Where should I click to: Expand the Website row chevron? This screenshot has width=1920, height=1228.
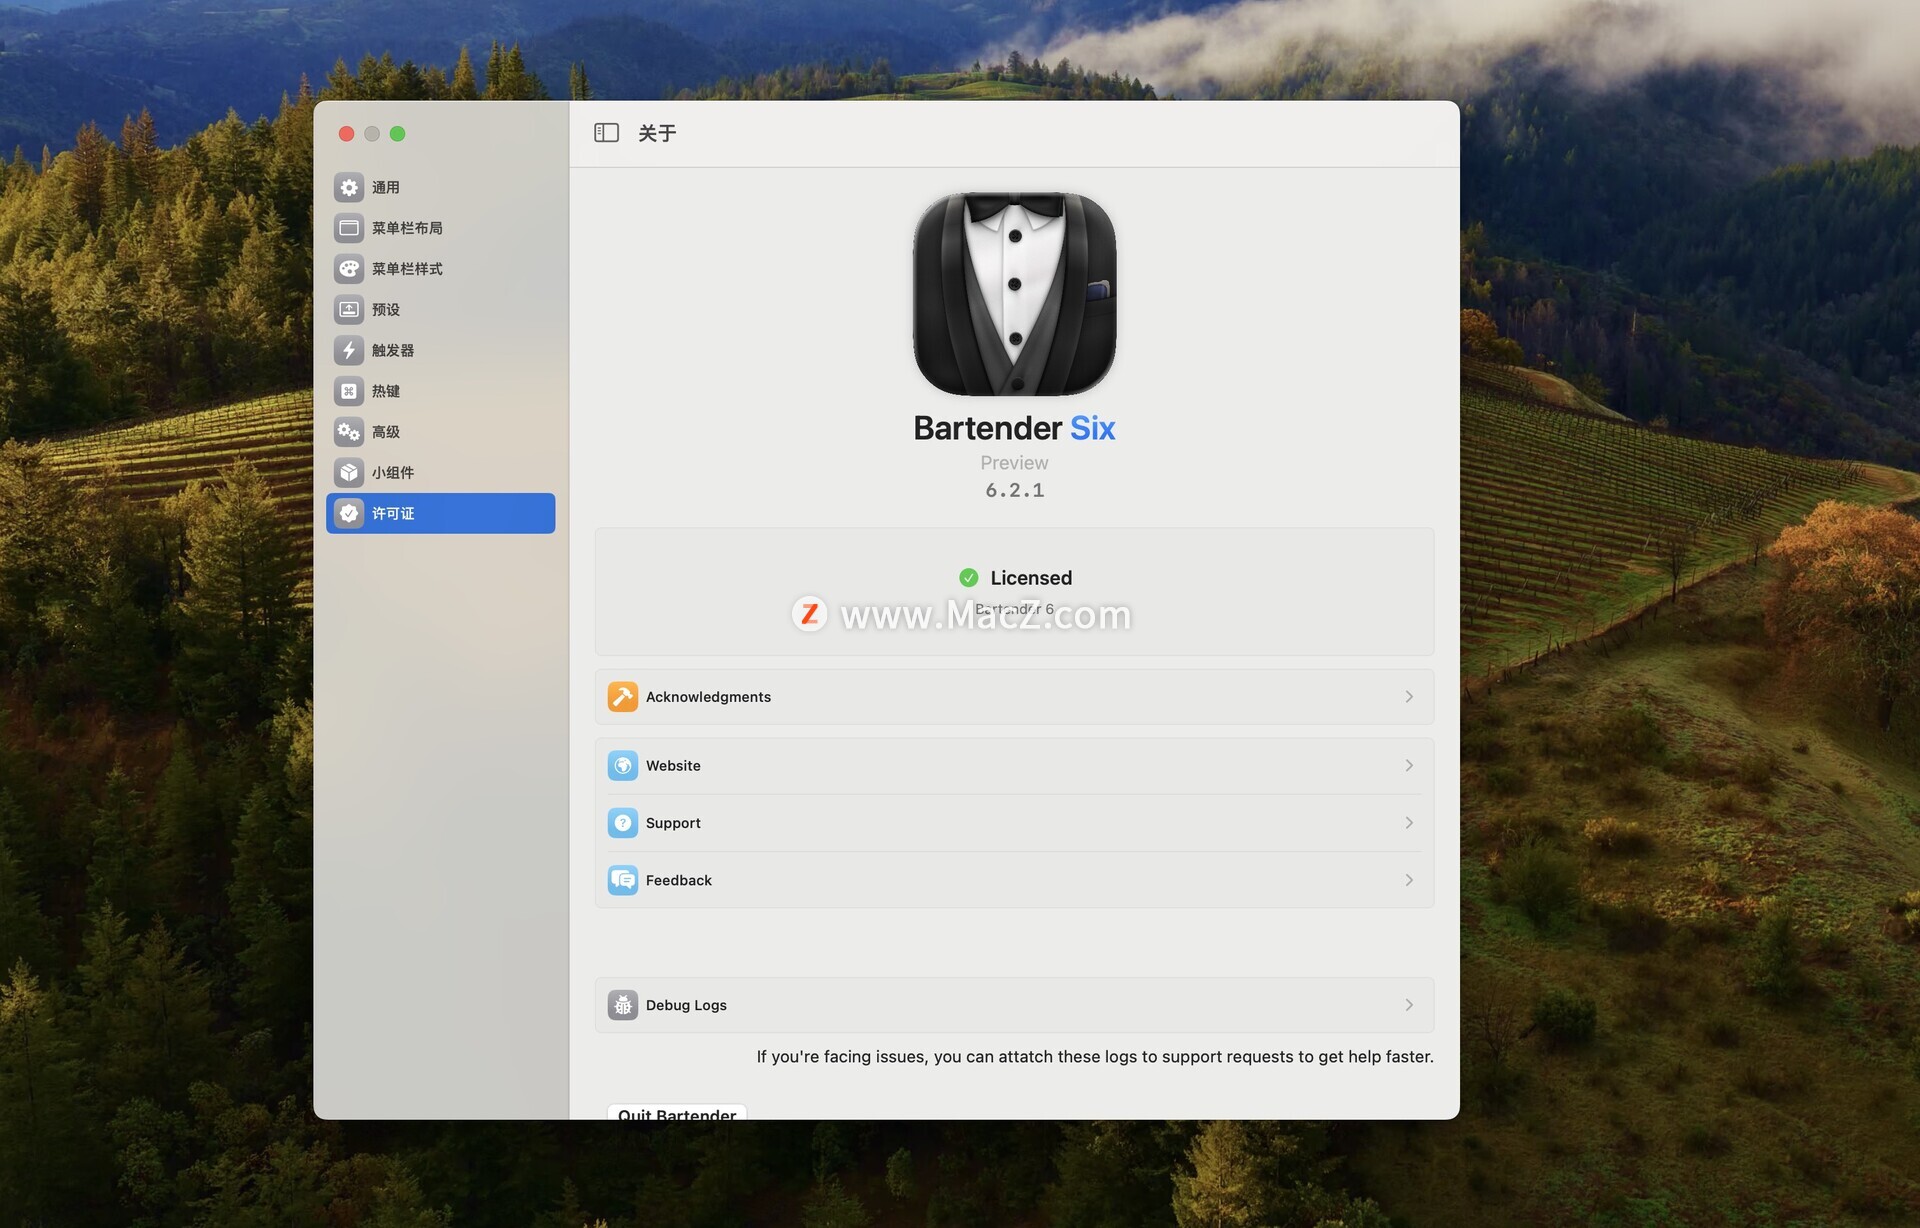(1408, 766)
